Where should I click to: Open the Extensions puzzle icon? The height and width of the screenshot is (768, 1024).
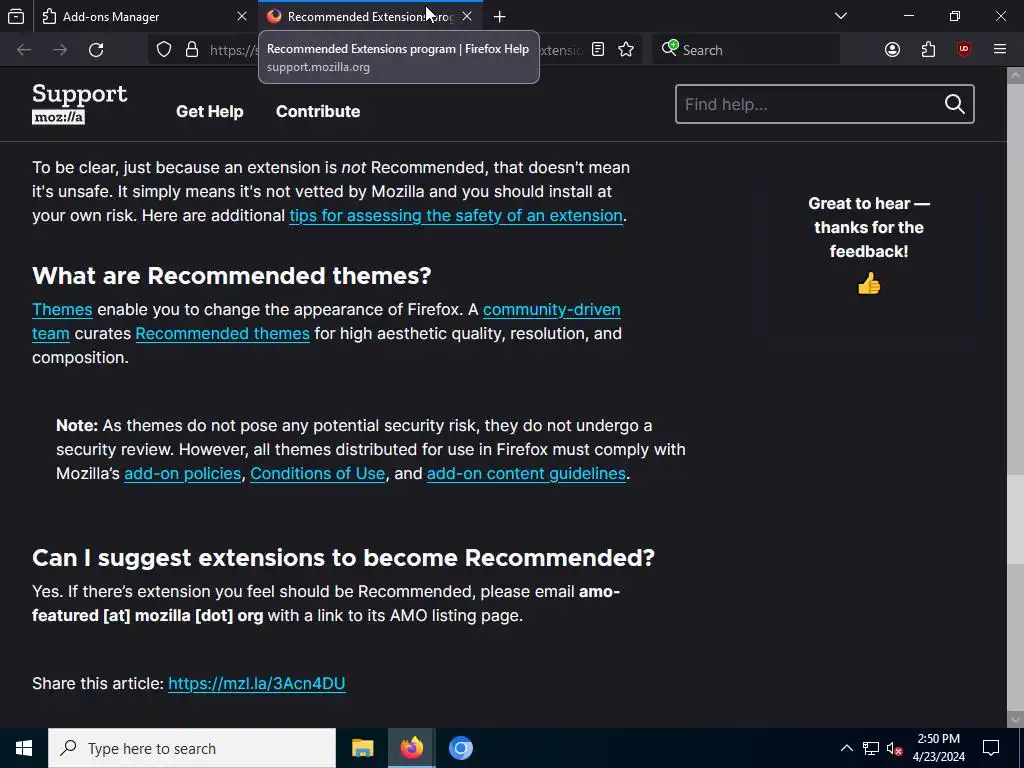click(928, 50)
